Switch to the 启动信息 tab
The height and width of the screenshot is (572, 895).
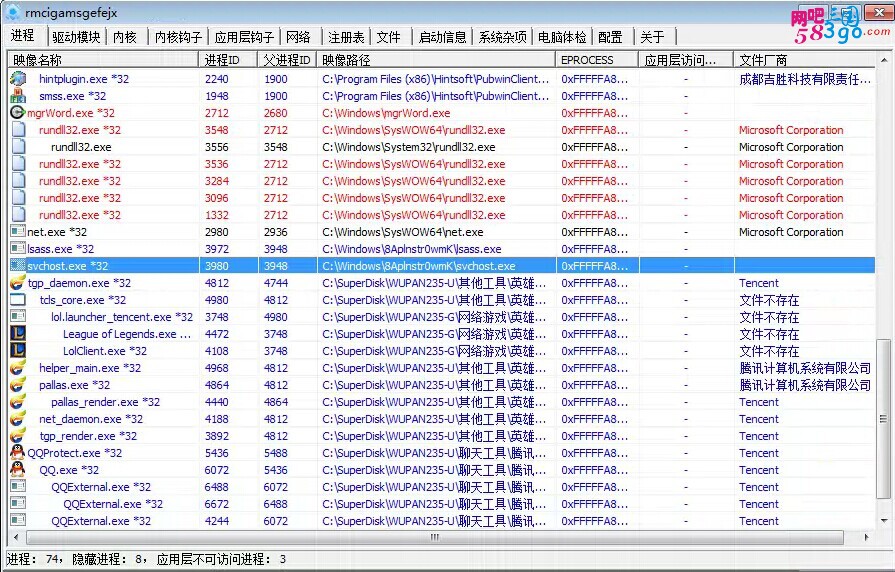click(442, 37)
